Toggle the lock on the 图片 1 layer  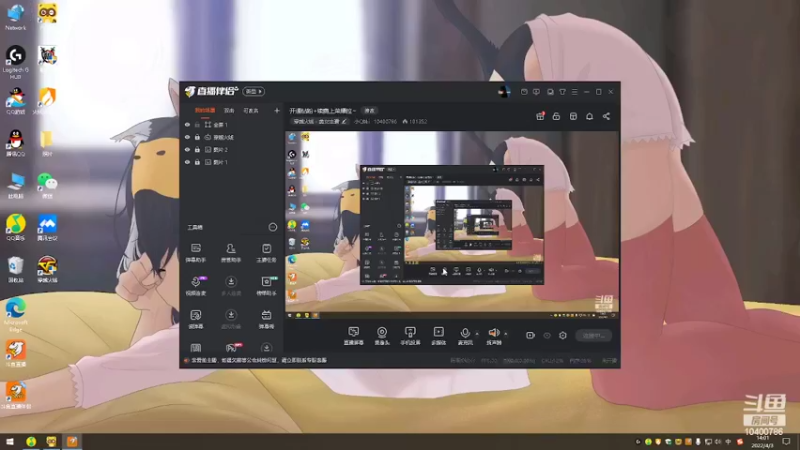point(197,162)
